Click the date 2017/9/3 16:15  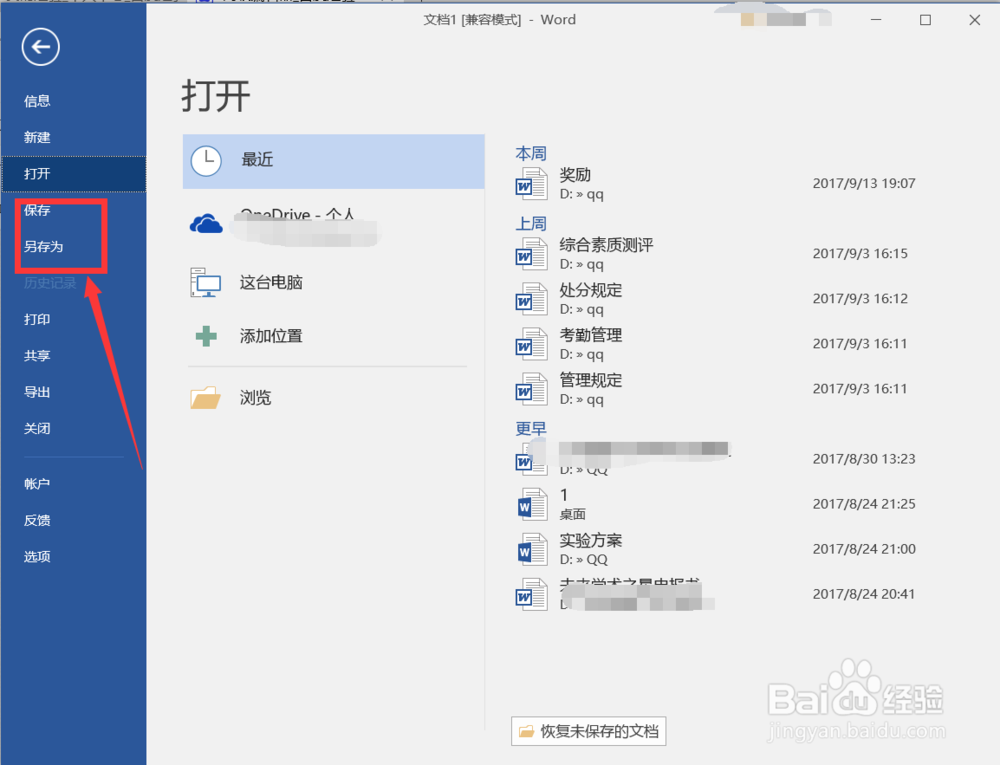860,254
